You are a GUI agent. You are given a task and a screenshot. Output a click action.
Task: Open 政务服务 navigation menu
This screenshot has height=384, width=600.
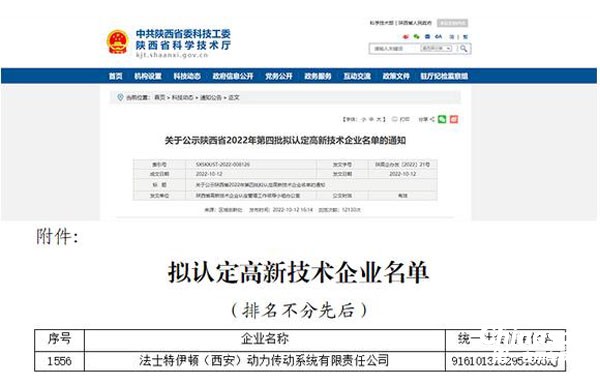[318, 76]
